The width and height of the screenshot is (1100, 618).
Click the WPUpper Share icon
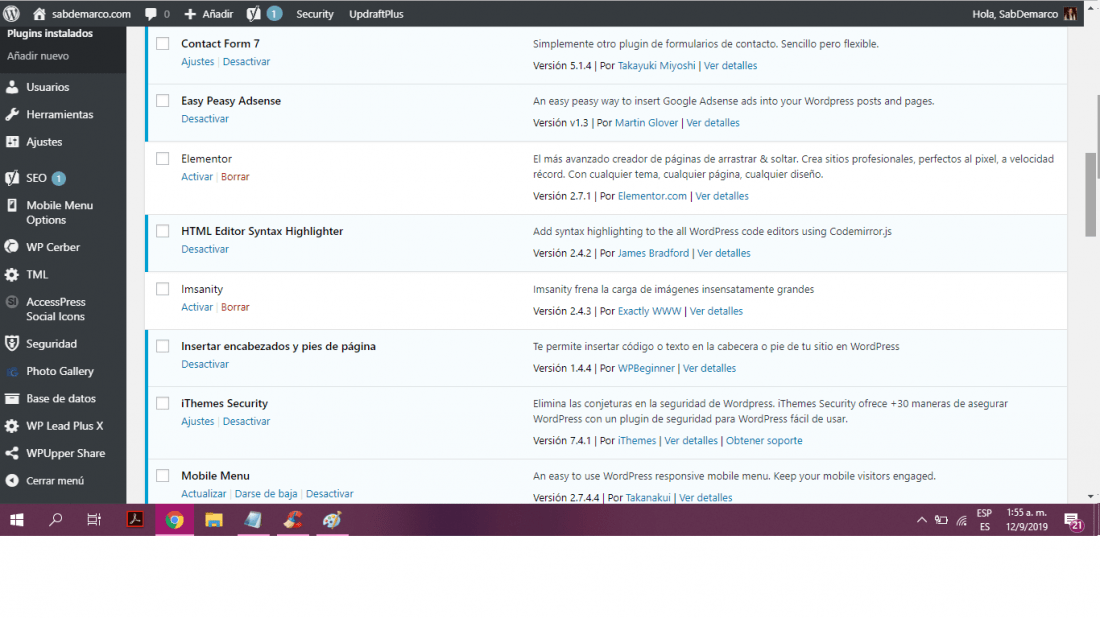[x=12, y=453]
